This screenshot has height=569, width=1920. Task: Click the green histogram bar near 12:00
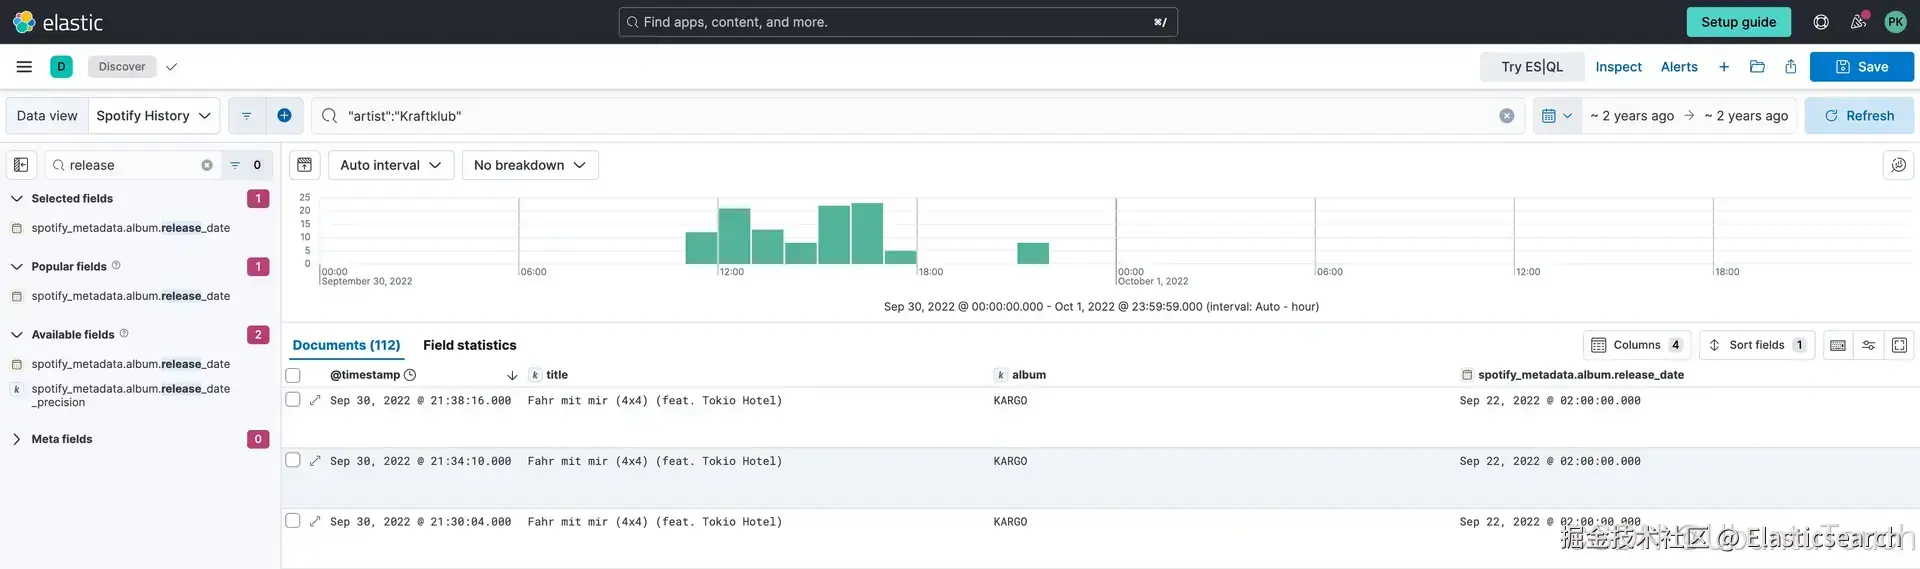click(734, 236)
